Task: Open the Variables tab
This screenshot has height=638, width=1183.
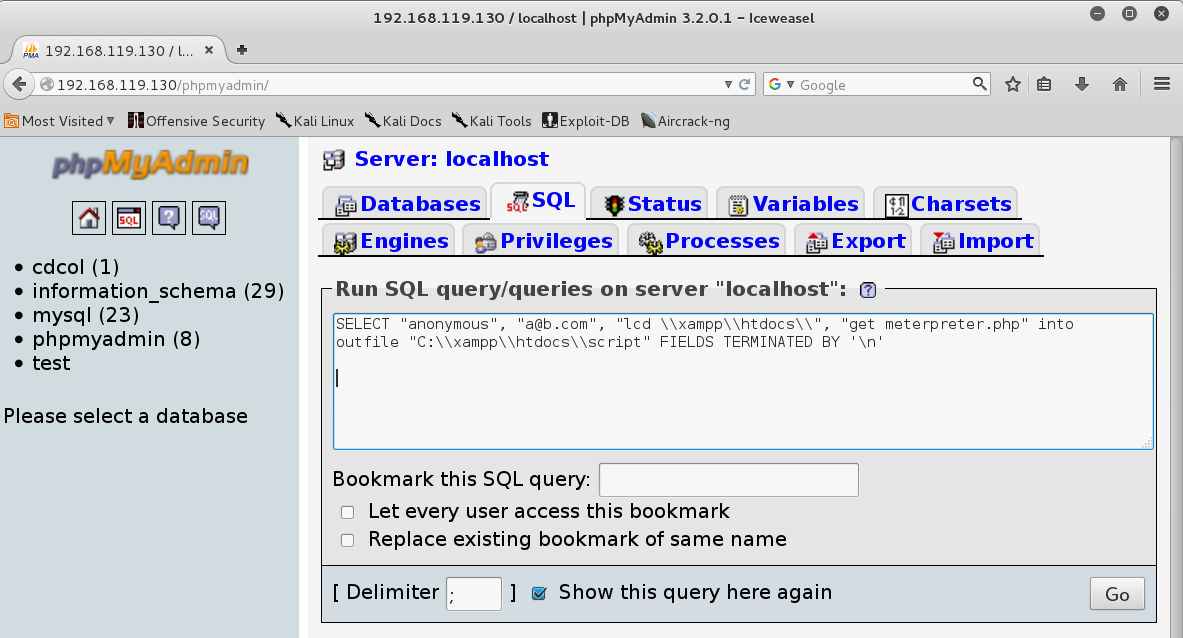Action: 790,204
